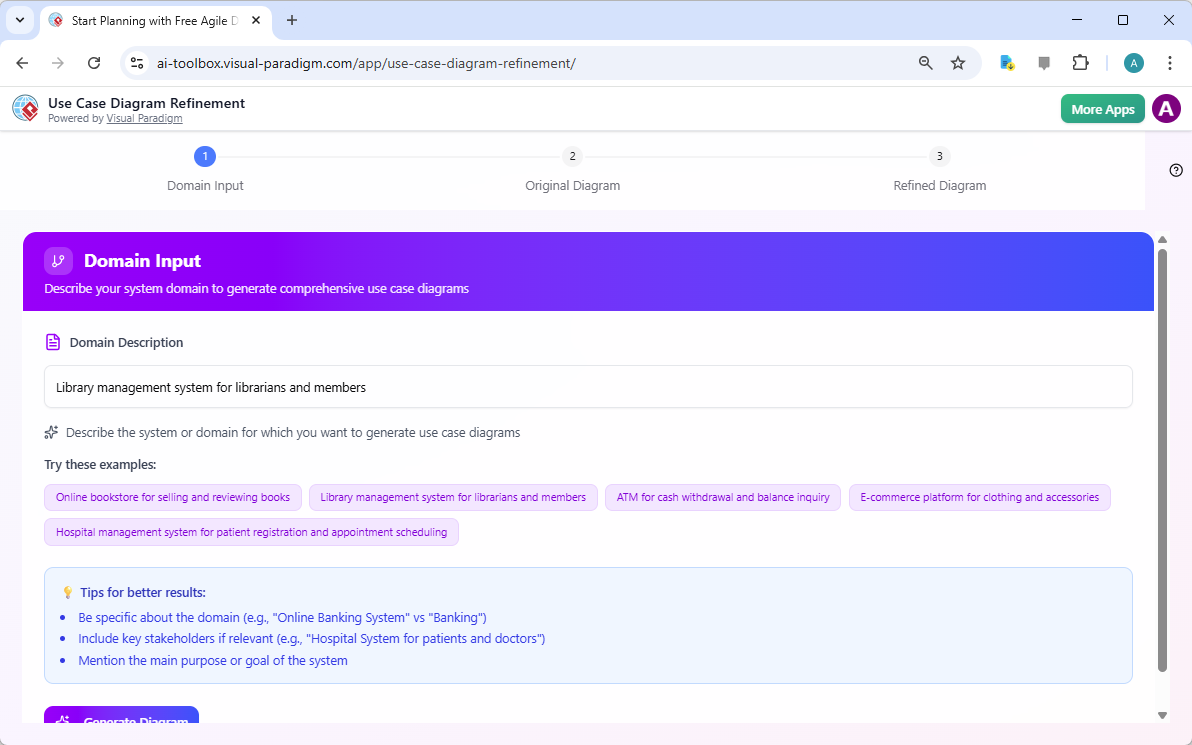This screenshot has width=1192, height=745.
Task: Click the Generate Diagram button
Action: 121,719
